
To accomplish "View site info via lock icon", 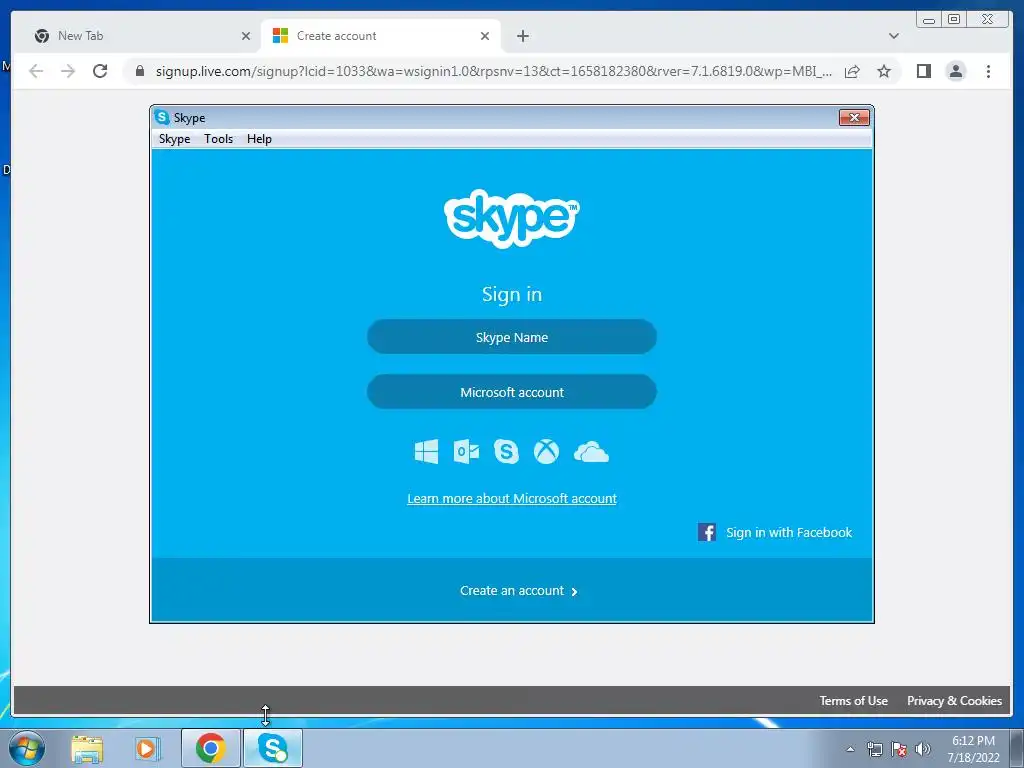I will coord(139,71).
